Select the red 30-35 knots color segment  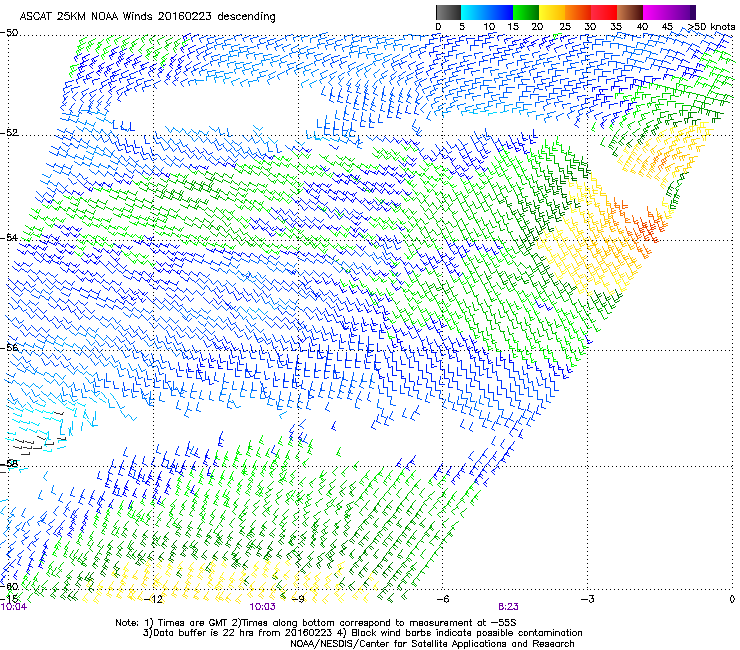click(604, 12)
